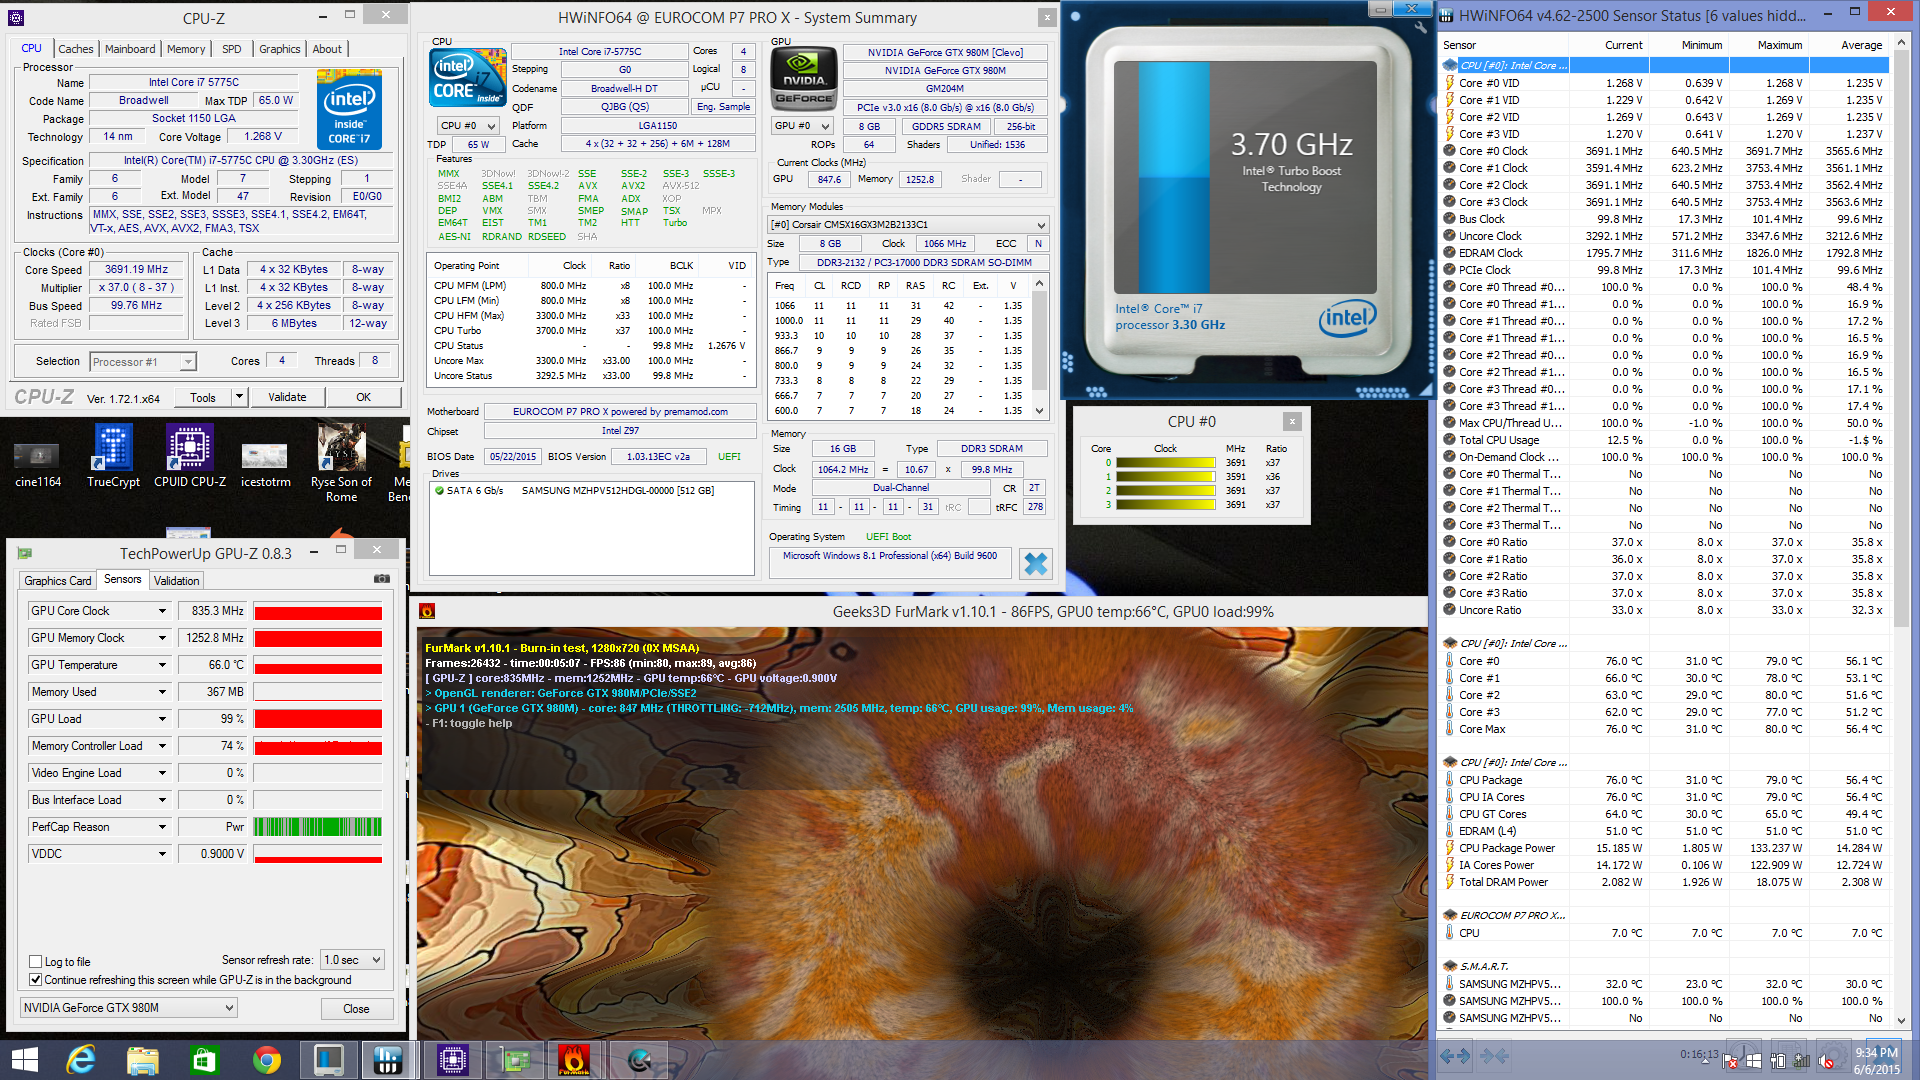
Task: Click the blue X close icon in HWiNFO summary
Action: (x=1036, y=564)
